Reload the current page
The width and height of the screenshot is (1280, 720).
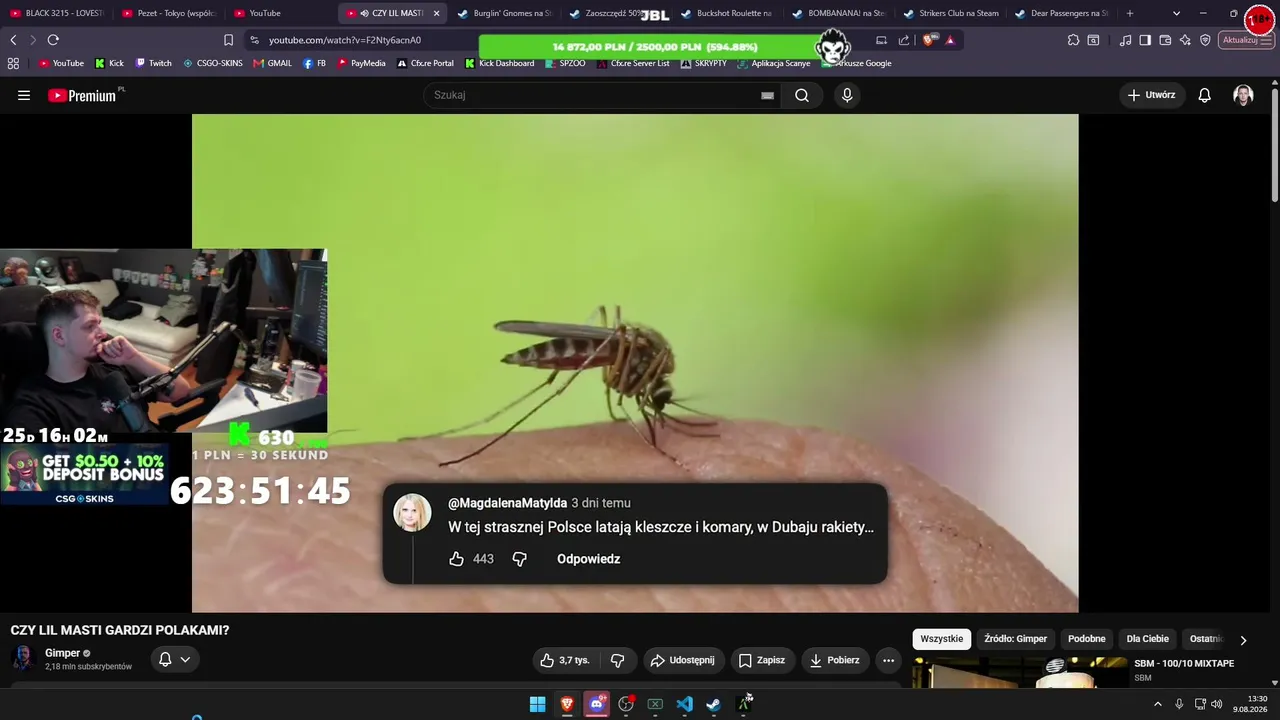[x=53, y=40]
